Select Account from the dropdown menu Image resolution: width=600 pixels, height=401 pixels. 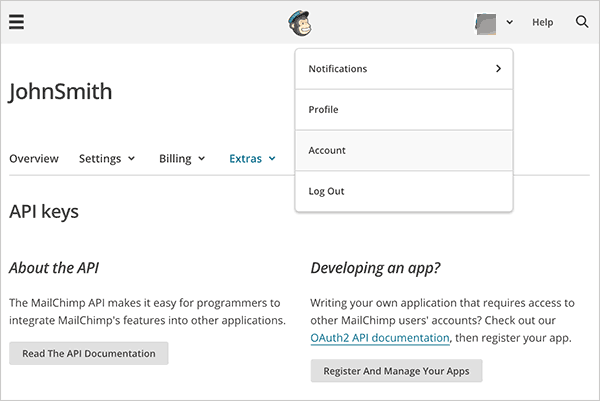(404, 150)
